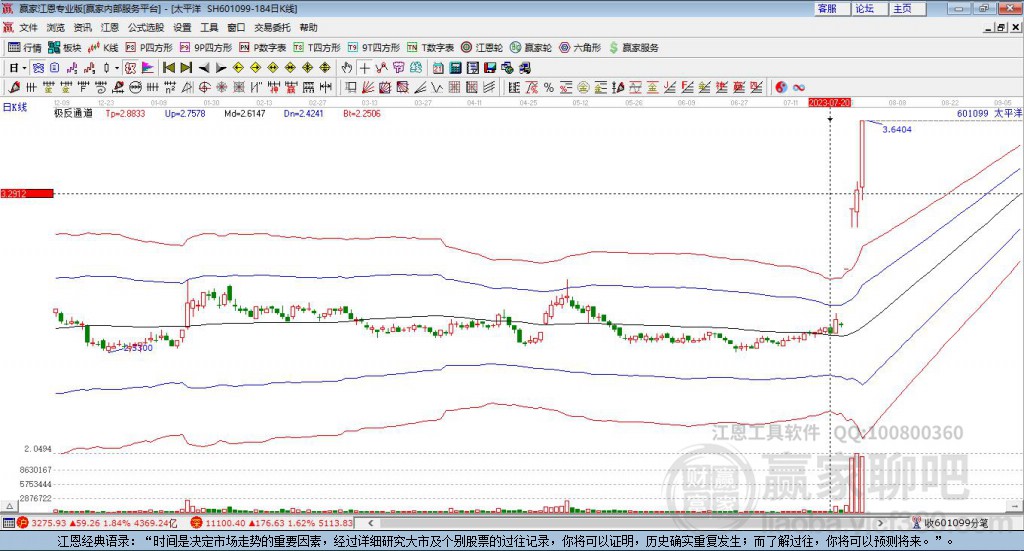
Task: Select the hand pan tool
Action: 347,68
